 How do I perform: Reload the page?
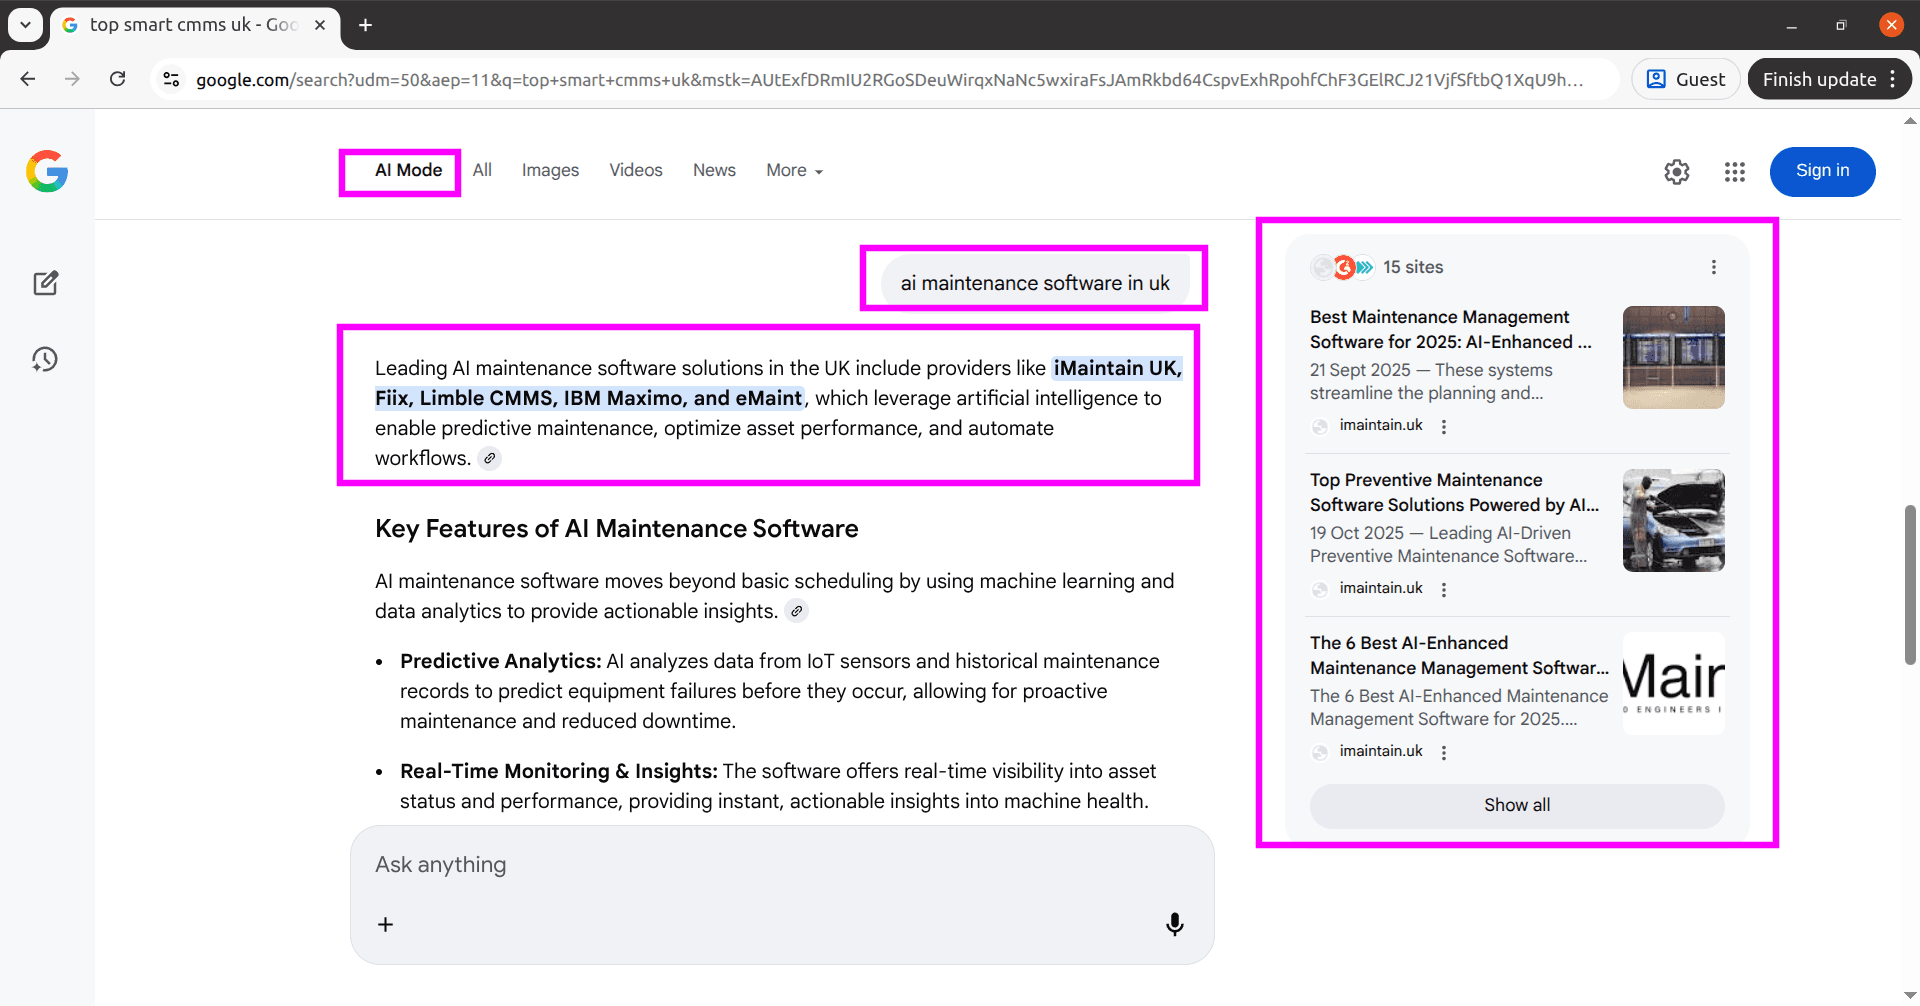117,78
